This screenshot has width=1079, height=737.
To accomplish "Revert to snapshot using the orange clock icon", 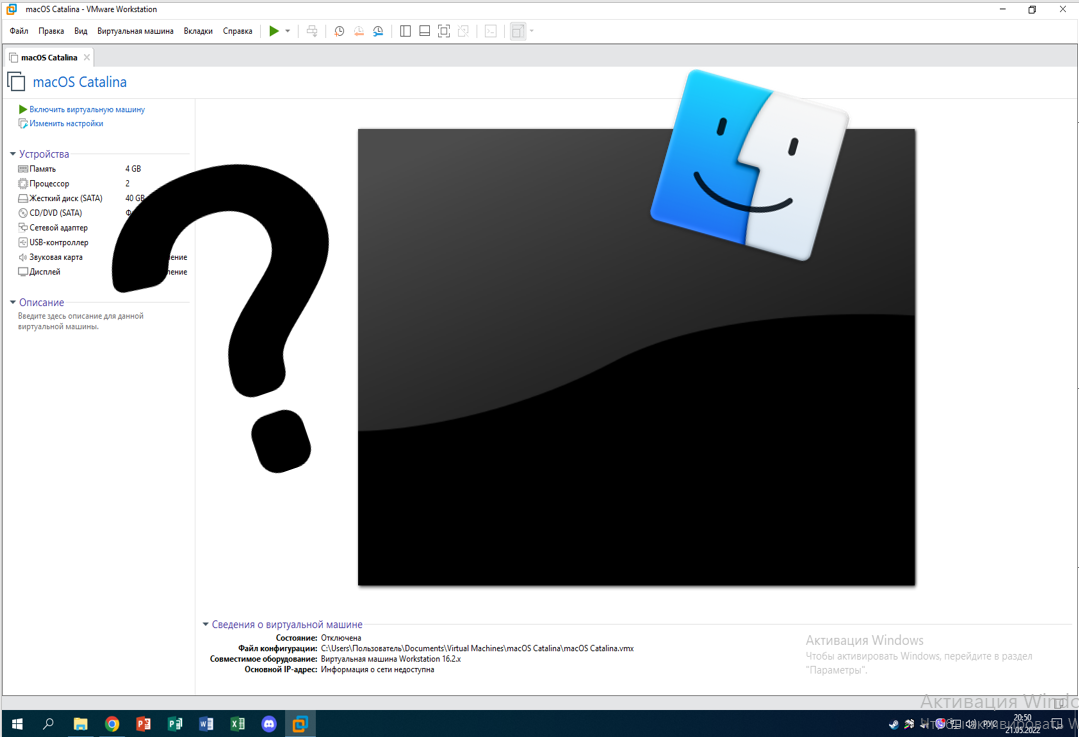I will [x=359, y=31].
